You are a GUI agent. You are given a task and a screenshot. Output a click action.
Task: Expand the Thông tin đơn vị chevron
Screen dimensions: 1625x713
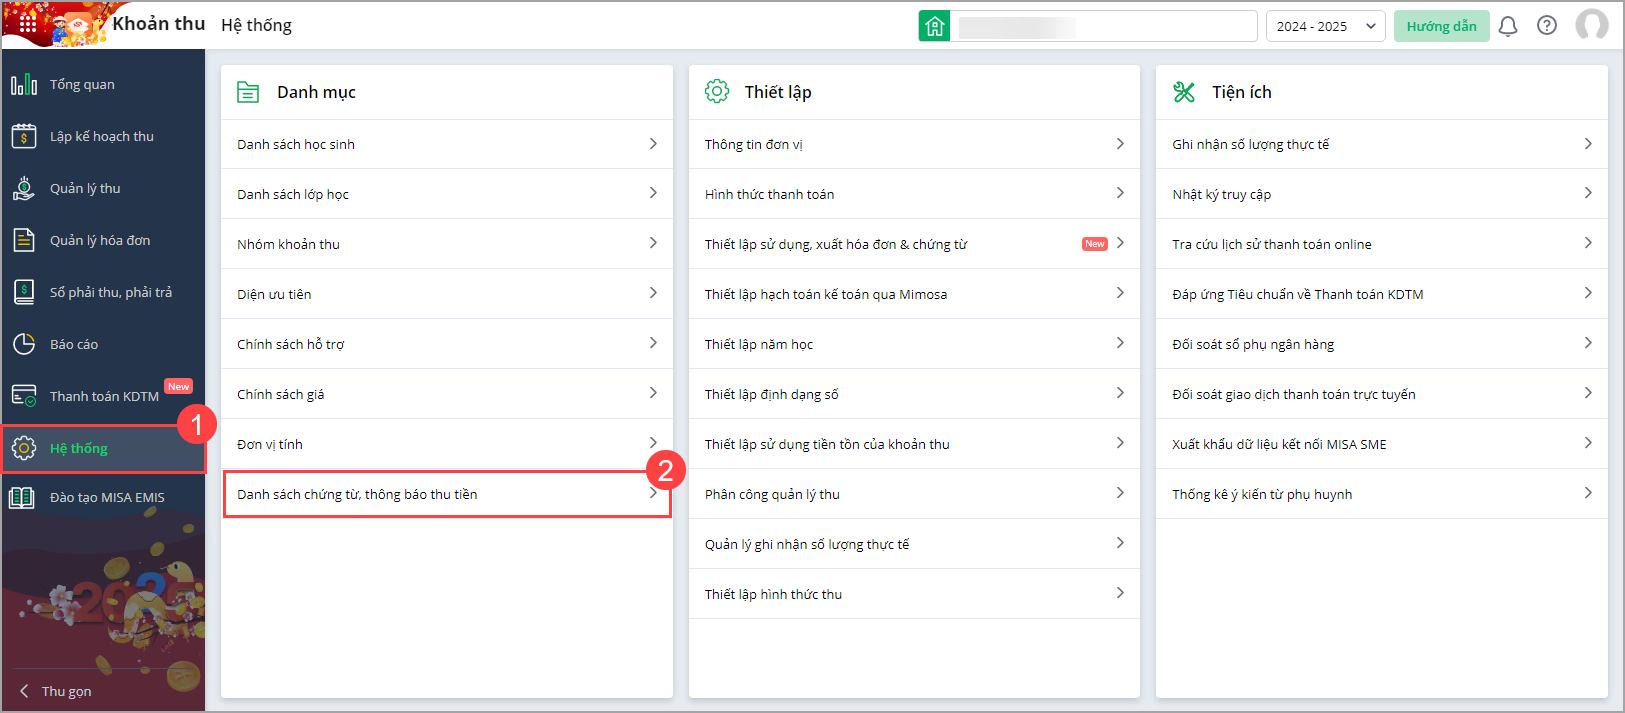point(1120,144)
